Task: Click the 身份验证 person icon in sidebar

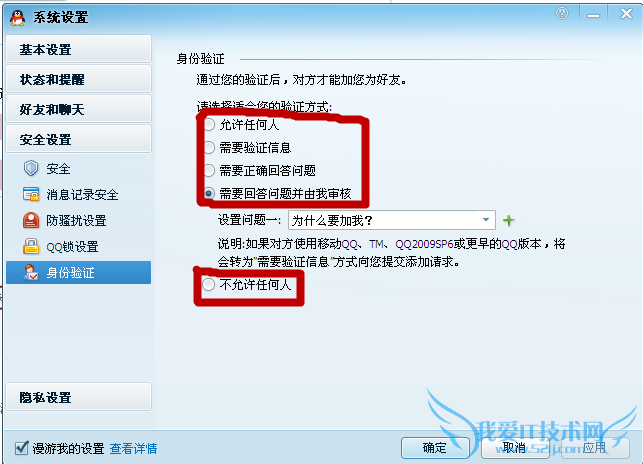Action: coord(31,272)
